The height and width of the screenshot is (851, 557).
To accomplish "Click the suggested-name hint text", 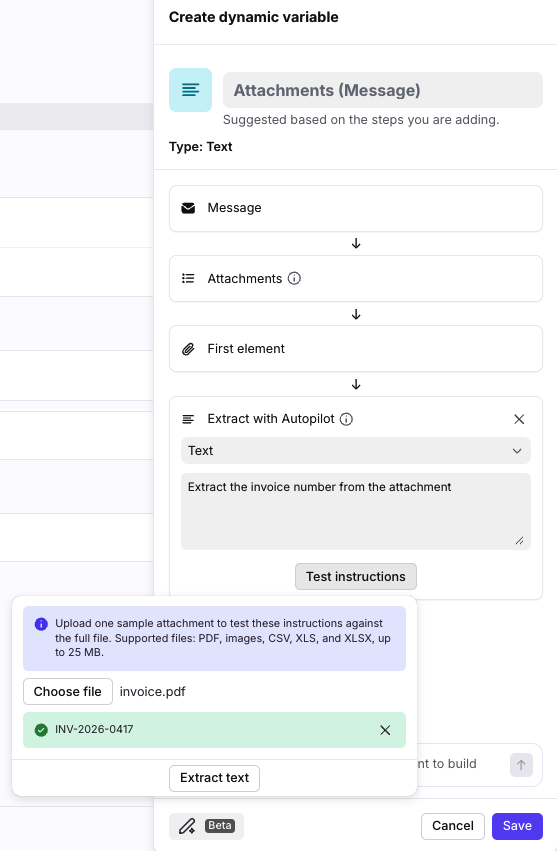I will (361, 119).
